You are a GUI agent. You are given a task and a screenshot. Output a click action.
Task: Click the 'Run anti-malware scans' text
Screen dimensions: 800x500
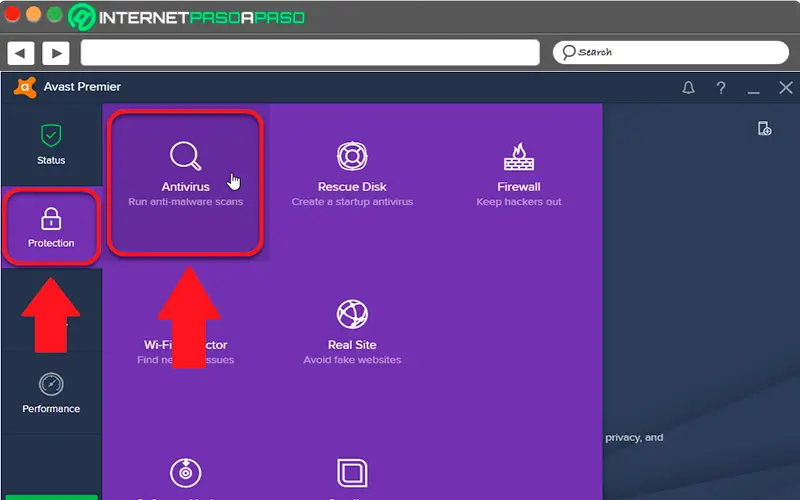(186, 202)
